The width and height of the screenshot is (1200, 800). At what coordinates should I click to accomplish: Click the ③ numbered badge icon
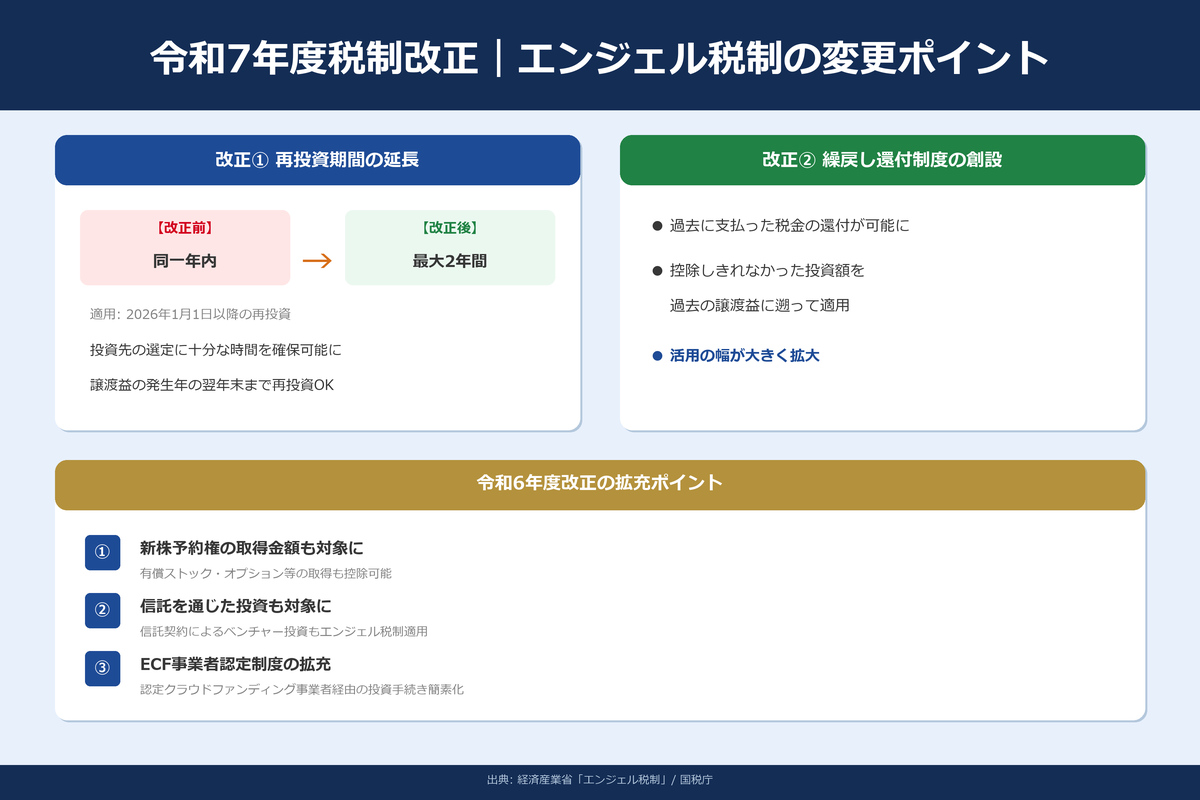coord(102,669)
